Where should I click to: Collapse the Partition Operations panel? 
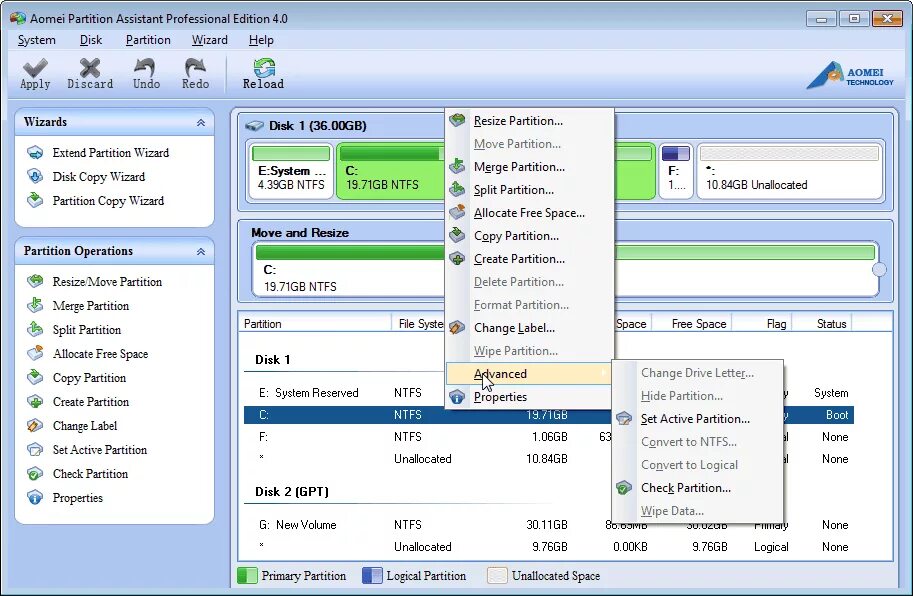[x=201, y=251]
